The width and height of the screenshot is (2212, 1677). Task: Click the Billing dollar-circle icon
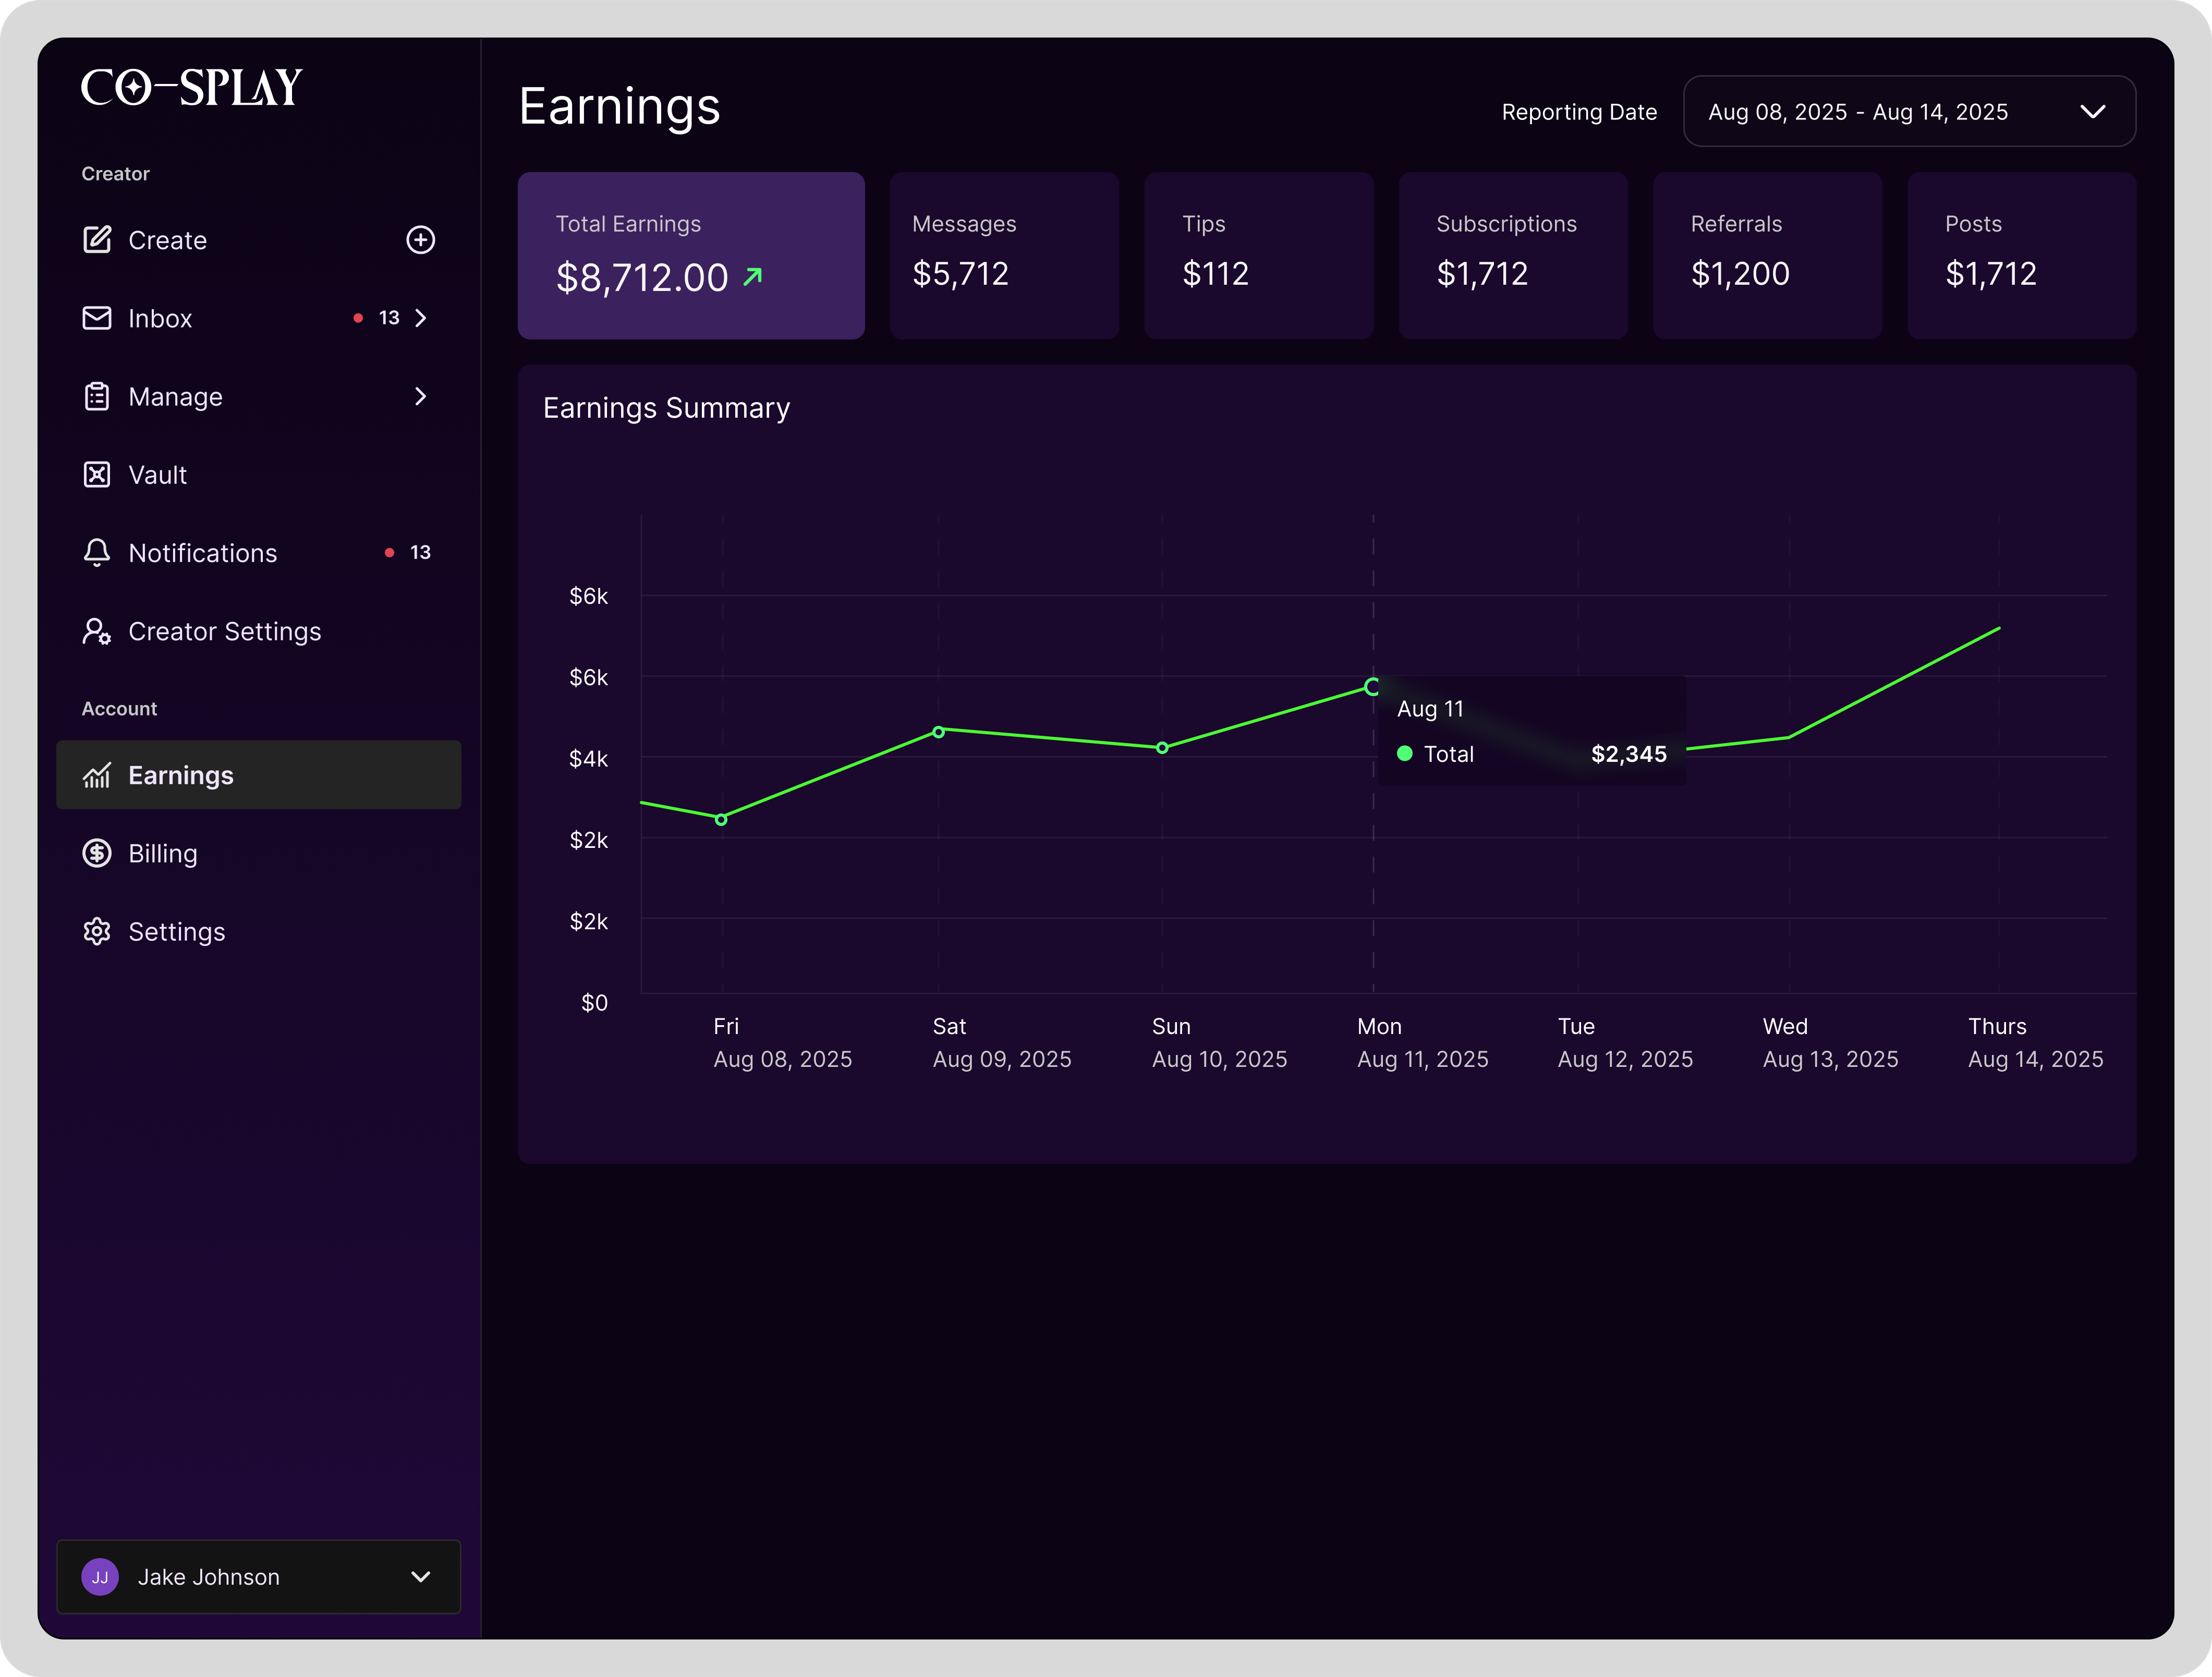click(97, 853)
